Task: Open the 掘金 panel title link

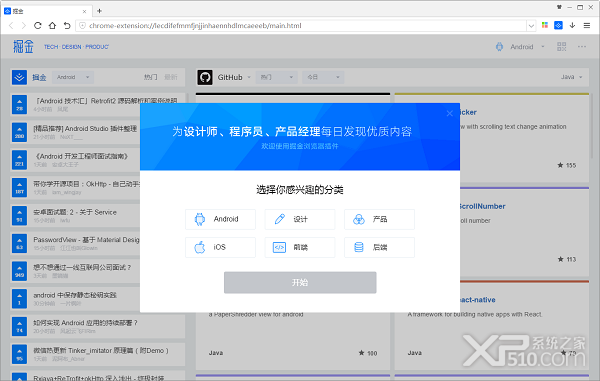Action: (39, 77)
